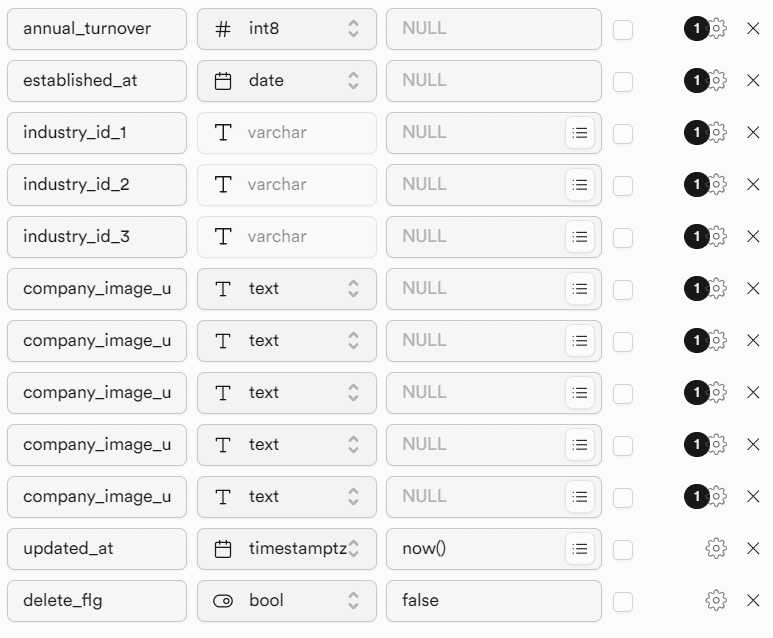Open default value suggestions for industry_id_1
Screen dimensions: 773x638
coord(580,132)
